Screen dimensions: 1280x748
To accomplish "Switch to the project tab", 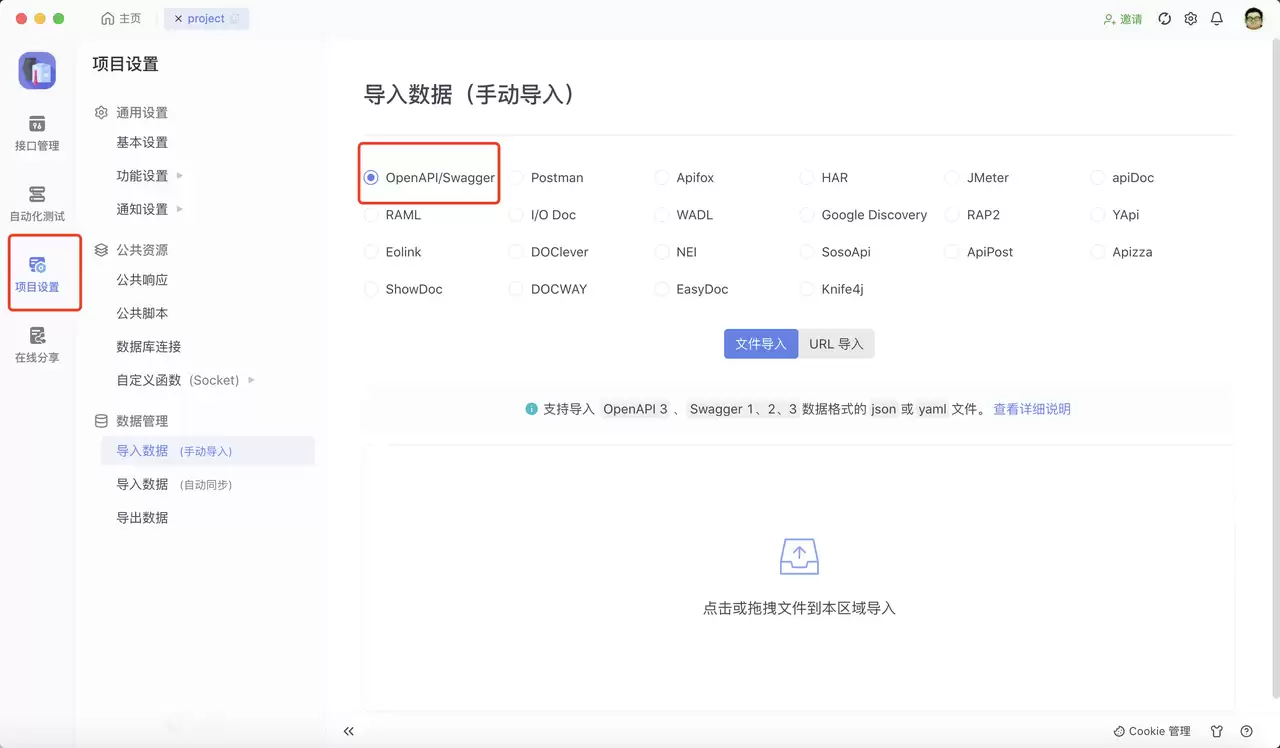I will coord(206,19).
